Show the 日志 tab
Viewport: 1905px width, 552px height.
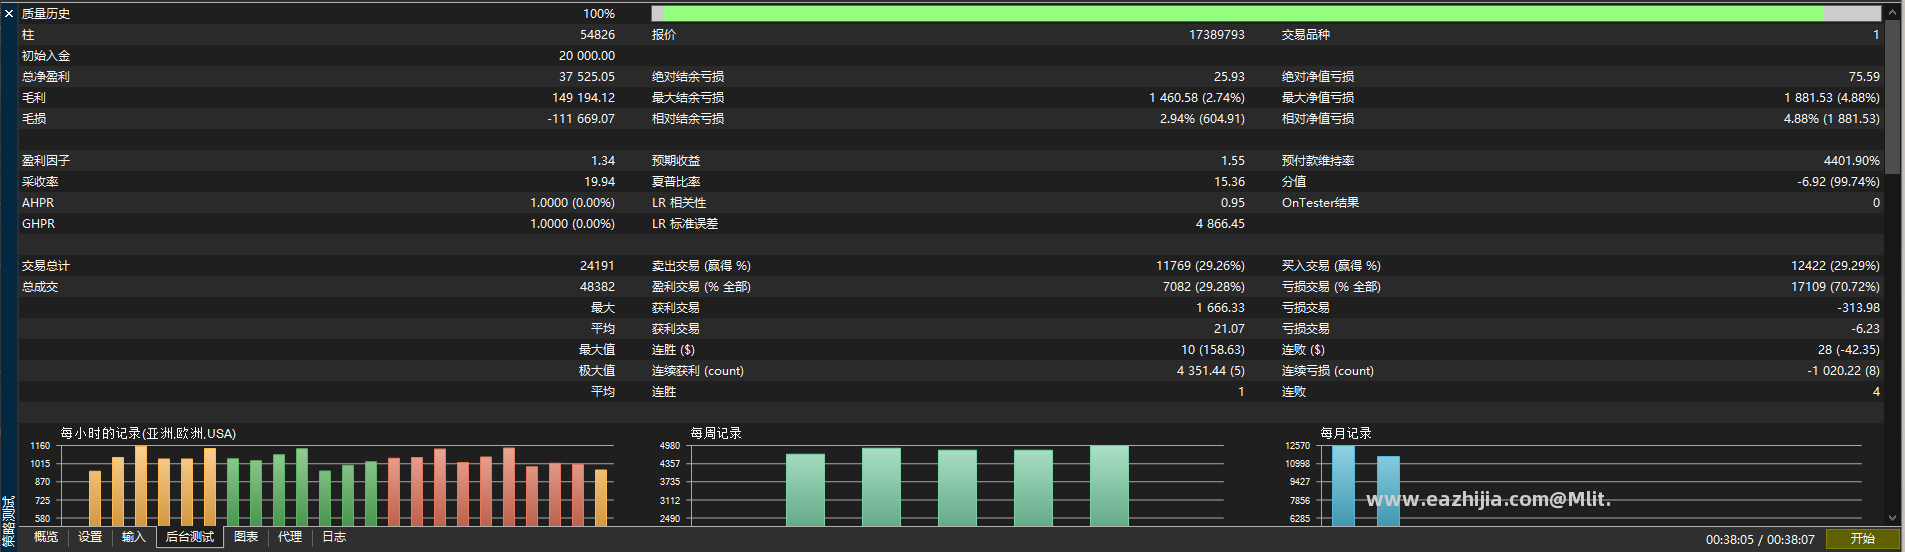pyautogui.click(x=334, y=537)
